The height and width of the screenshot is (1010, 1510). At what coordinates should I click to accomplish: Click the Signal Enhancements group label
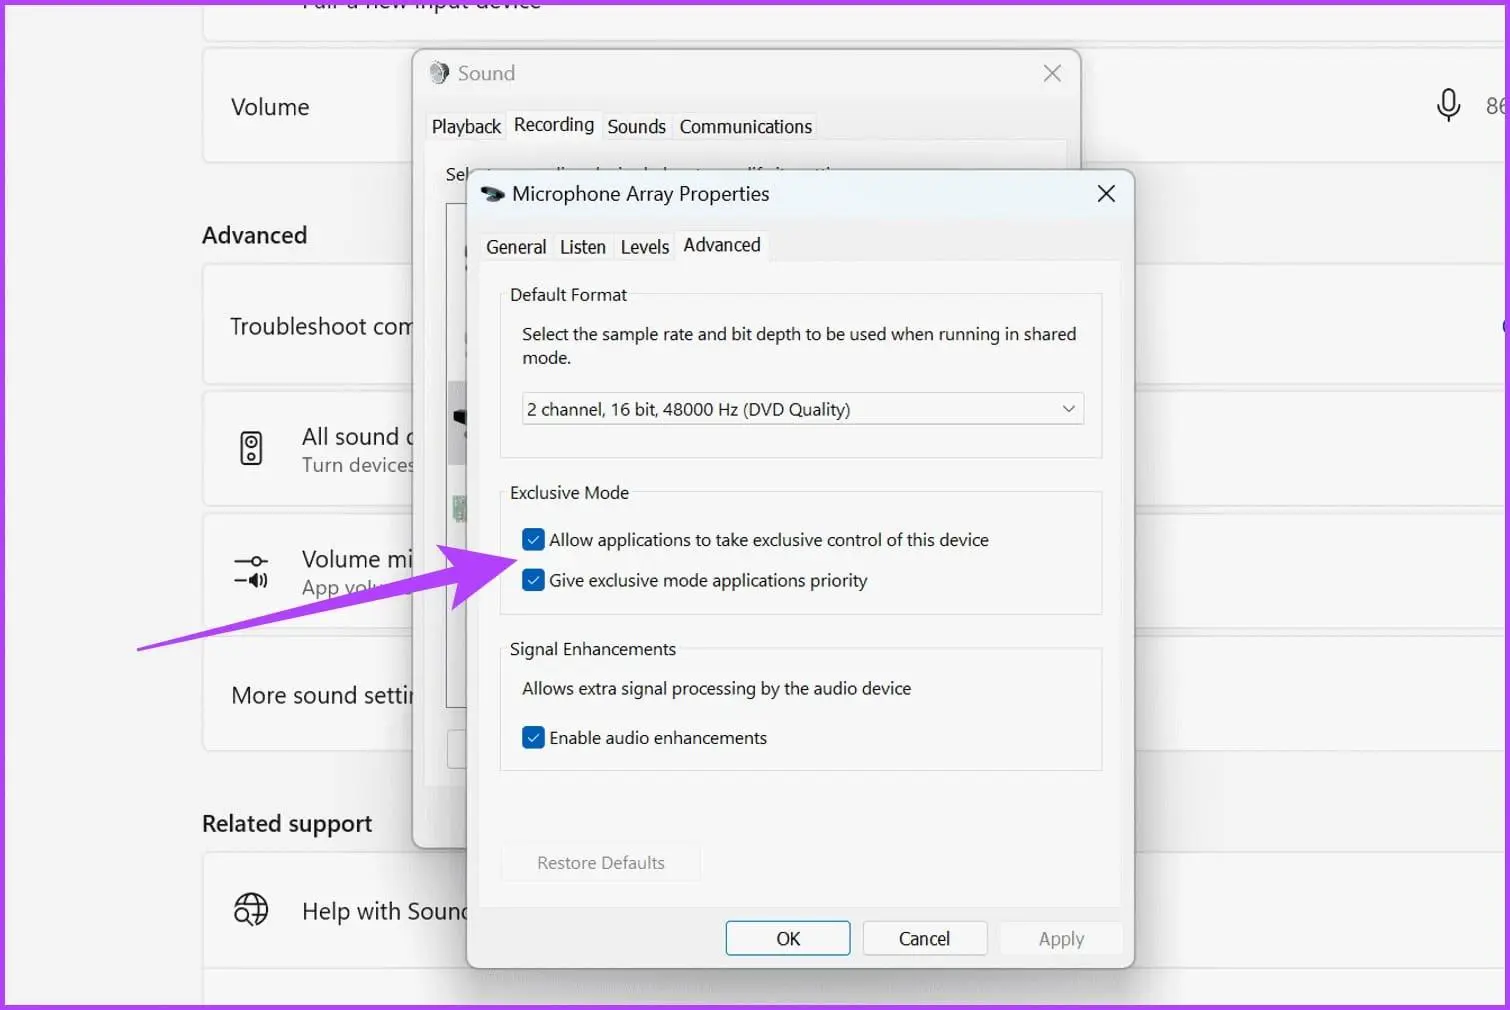[x=593, y=649]
